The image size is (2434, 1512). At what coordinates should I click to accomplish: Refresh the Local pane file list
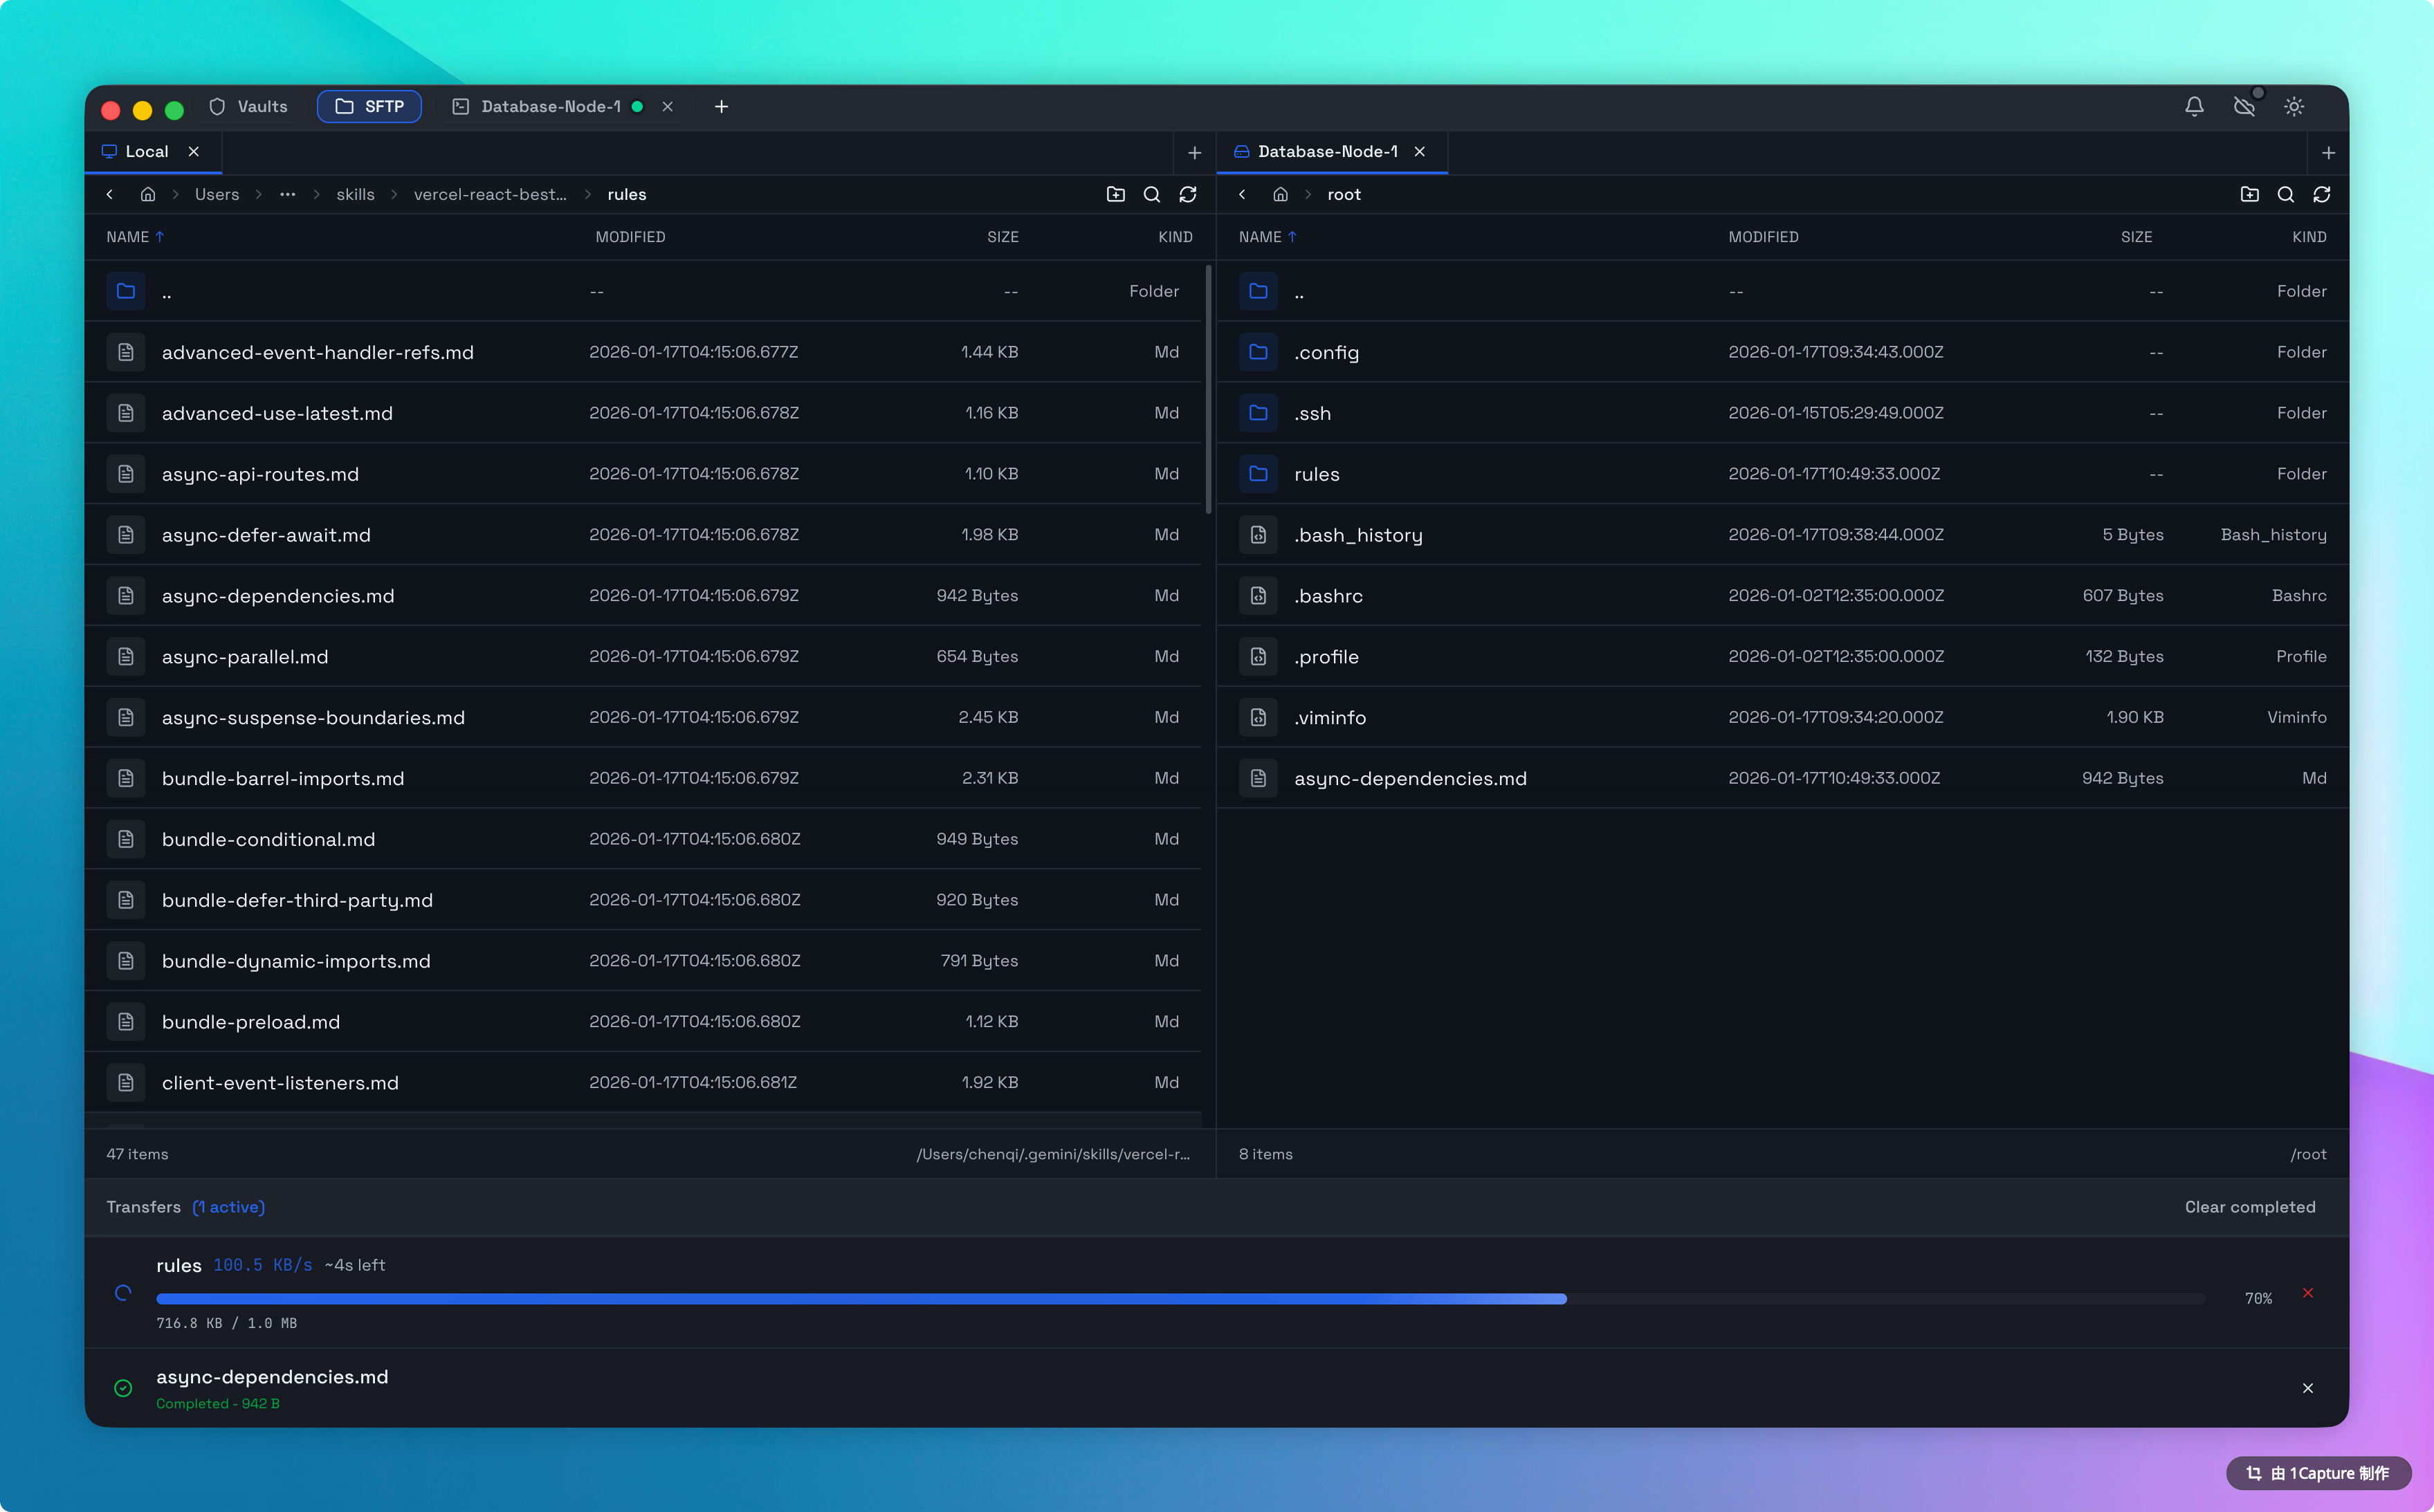(1188, 194)
